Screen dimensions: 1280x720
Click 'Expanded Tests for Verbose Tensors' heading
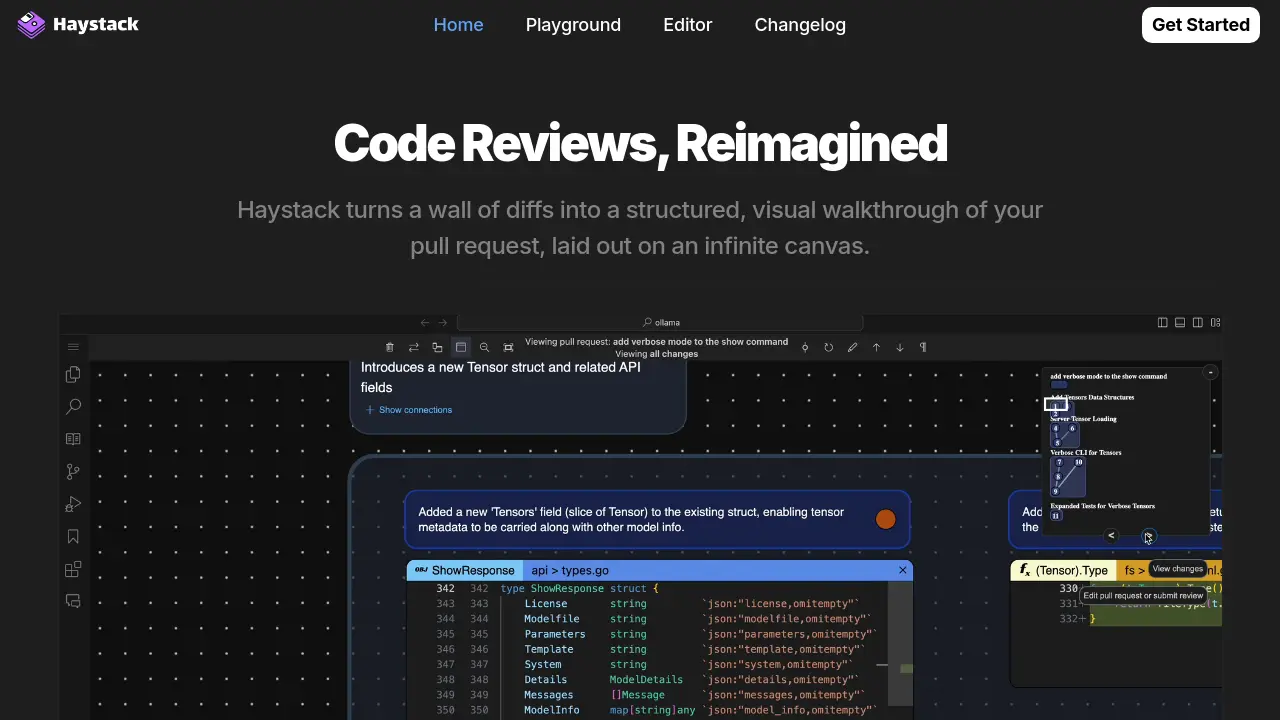point(1103,506)
